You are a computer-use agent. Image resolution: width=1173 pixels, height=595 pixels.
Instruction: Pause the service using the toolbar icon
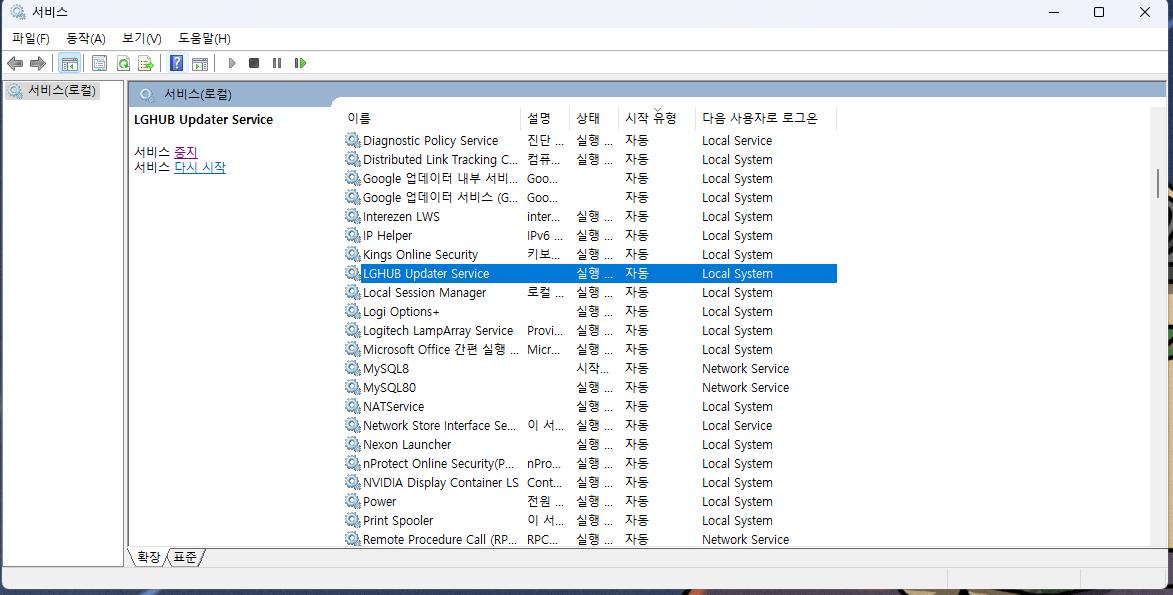click(x=276, y=62)
